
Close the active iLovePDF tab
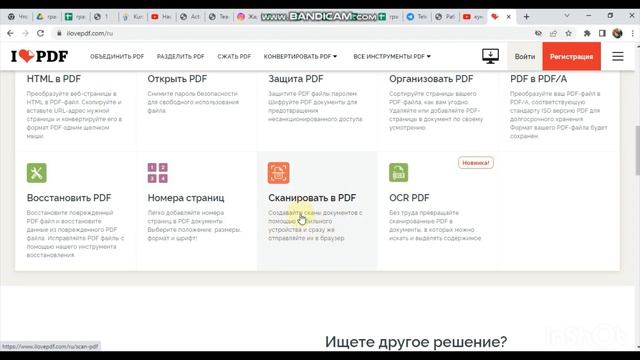pos(509,17)
